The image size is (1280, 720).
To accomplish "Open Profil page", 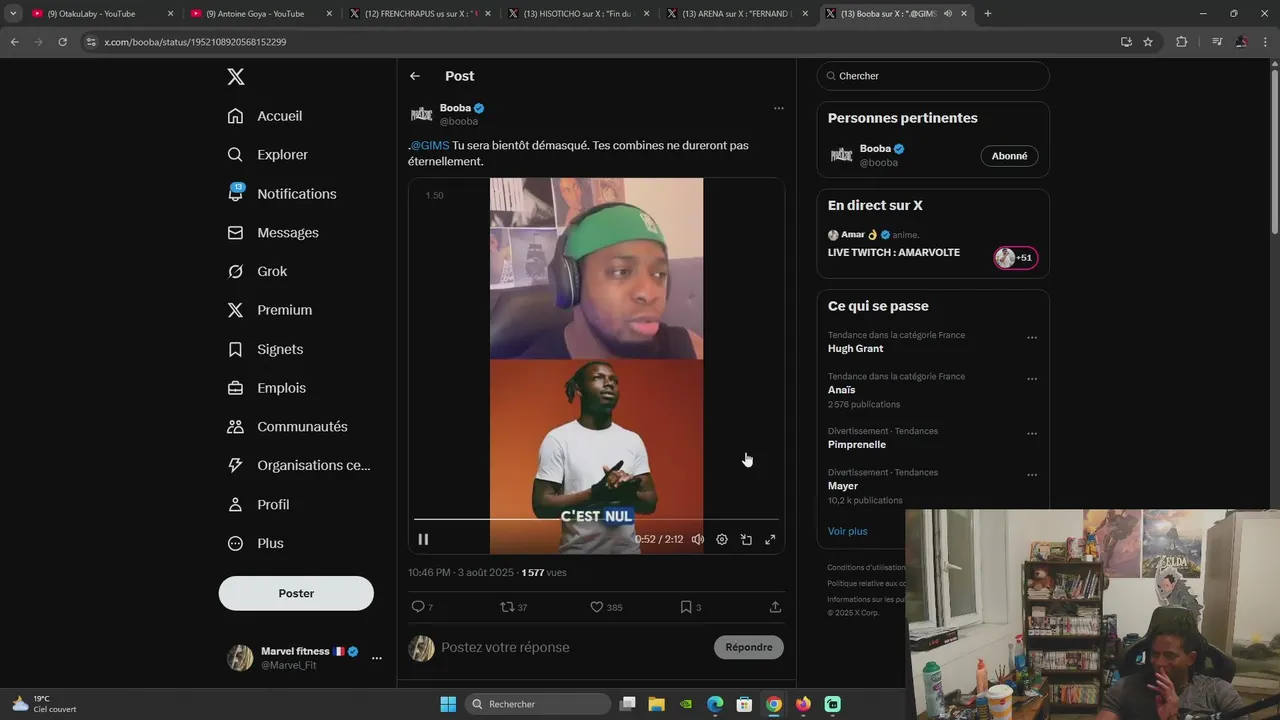I will point(259,505).
